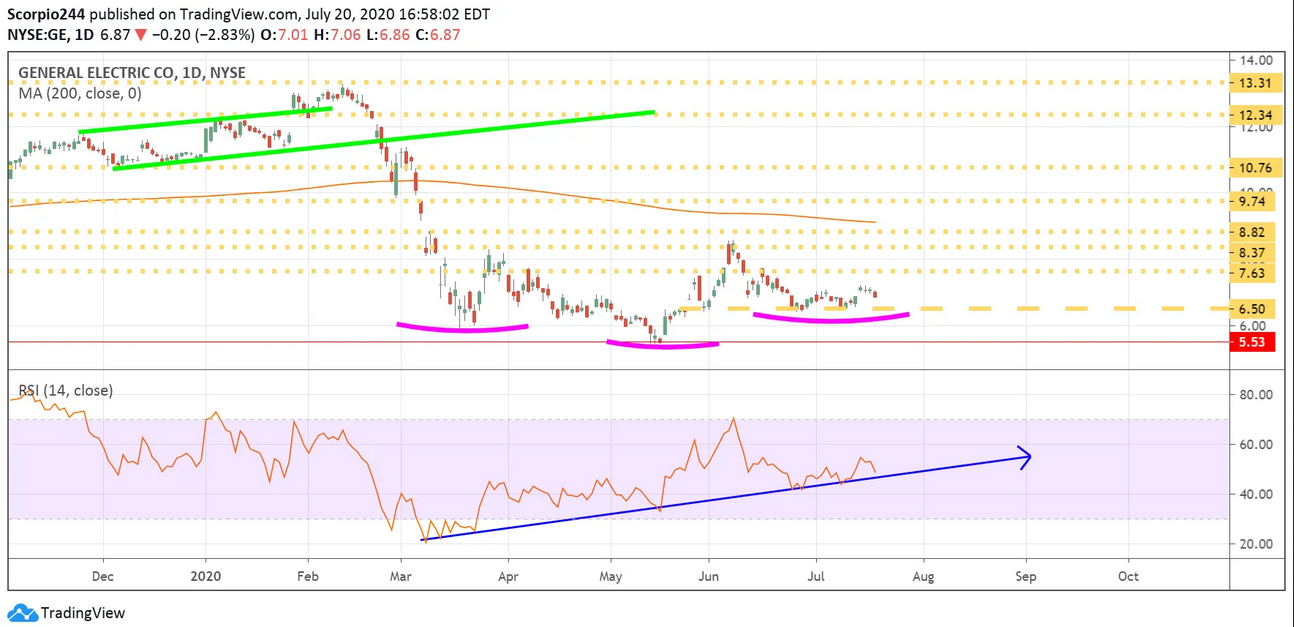Click the RSI (14, close) indicator label
This screenshot has height=627, width=1294.
tap(65, 390)
